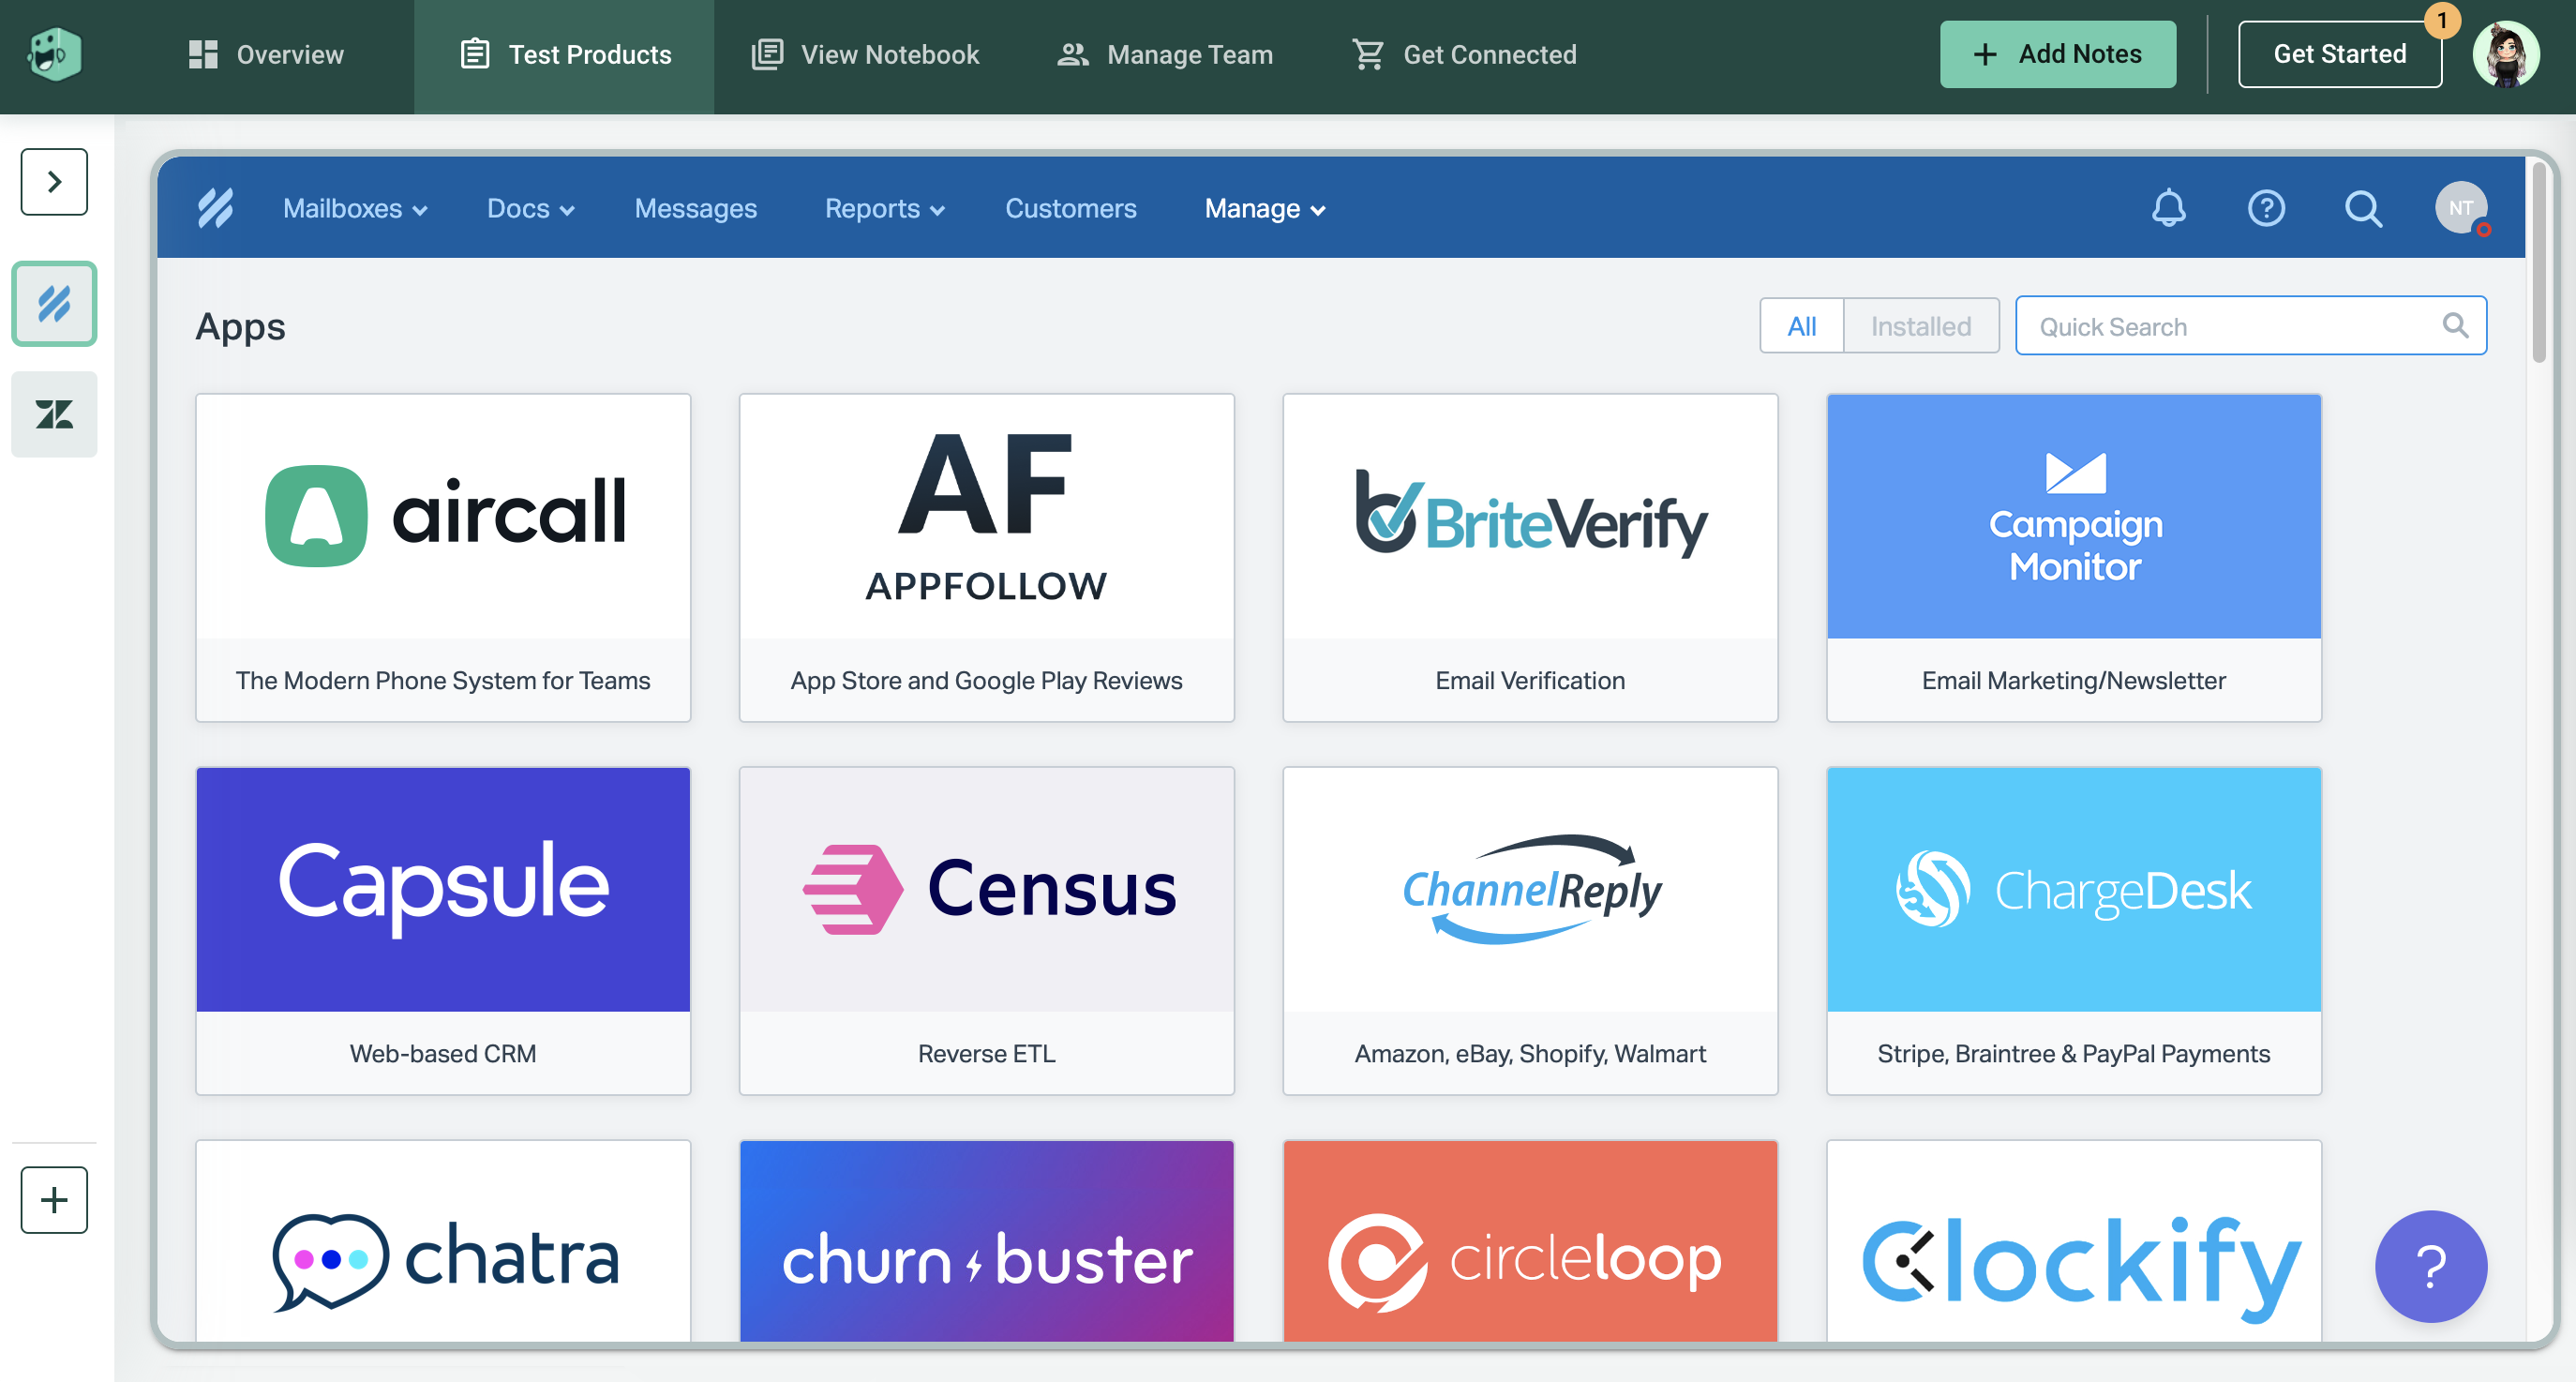This screenshot has height=1382, width=2576.
Task: Expand the Manage dropdown menu
Action: click(1264, 208)
